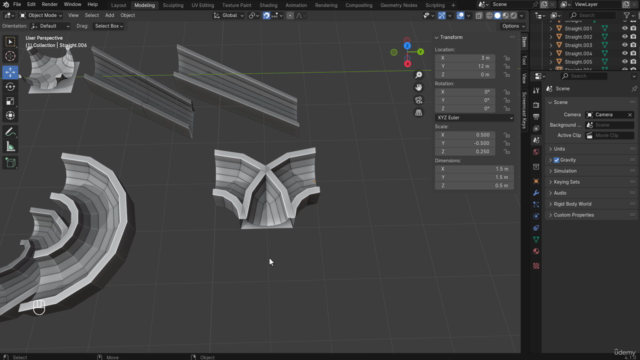
Task: Click the pan hand viewport icon
Action: coord(418,87)
